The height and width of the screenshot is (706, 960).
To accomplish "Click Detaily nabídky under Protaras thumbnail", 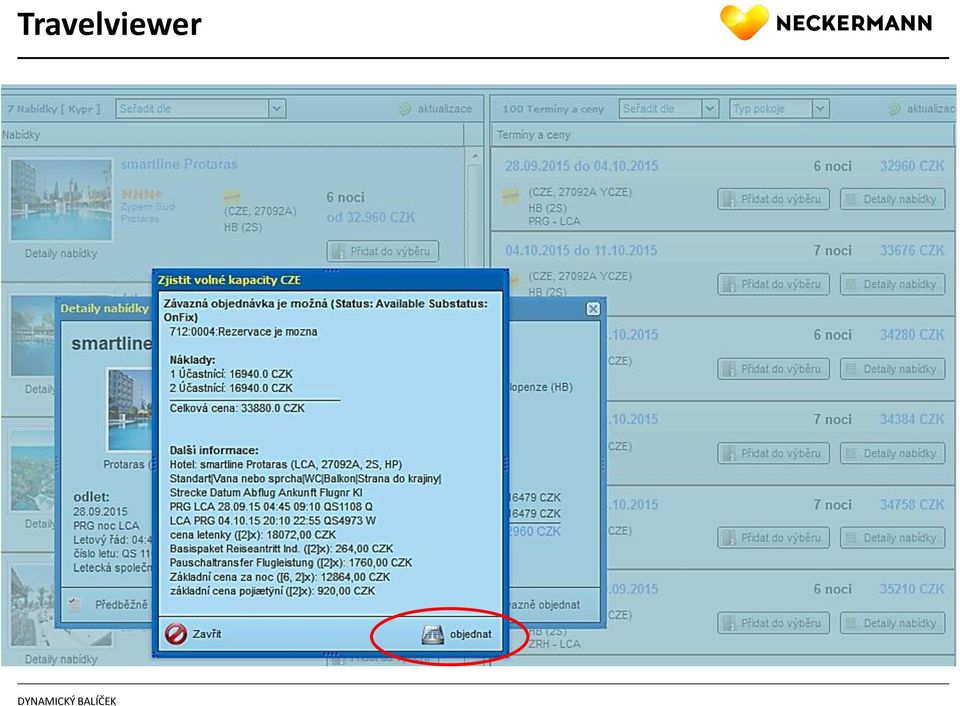I will click(61, 253).
